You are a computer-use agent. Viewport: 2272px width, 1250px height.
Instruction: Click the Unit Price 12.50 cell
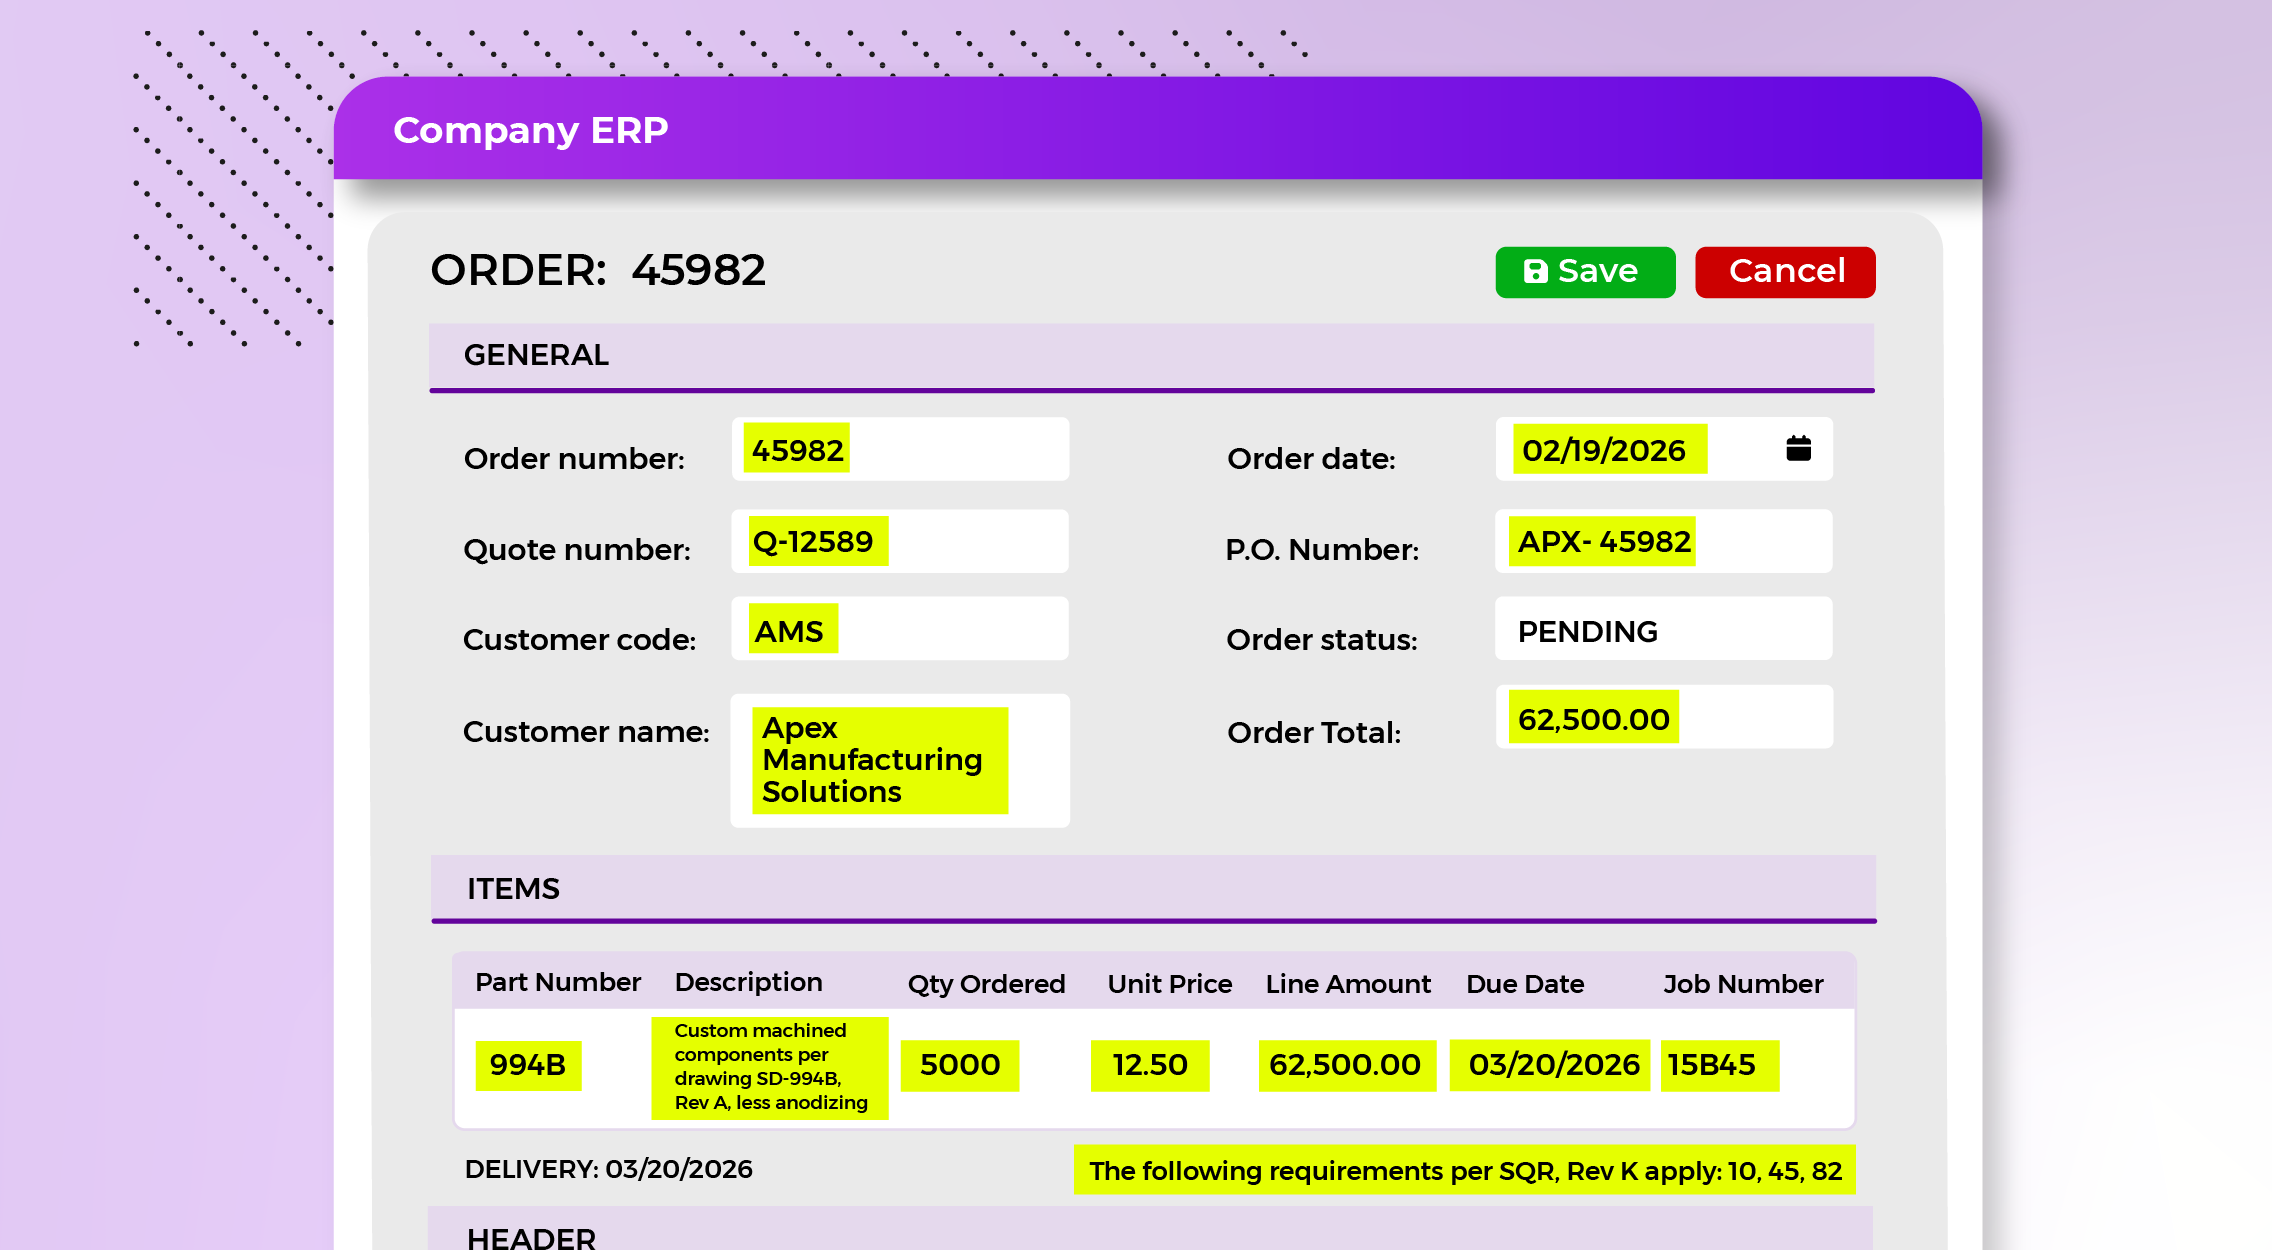click(x=1149, y=1065)
